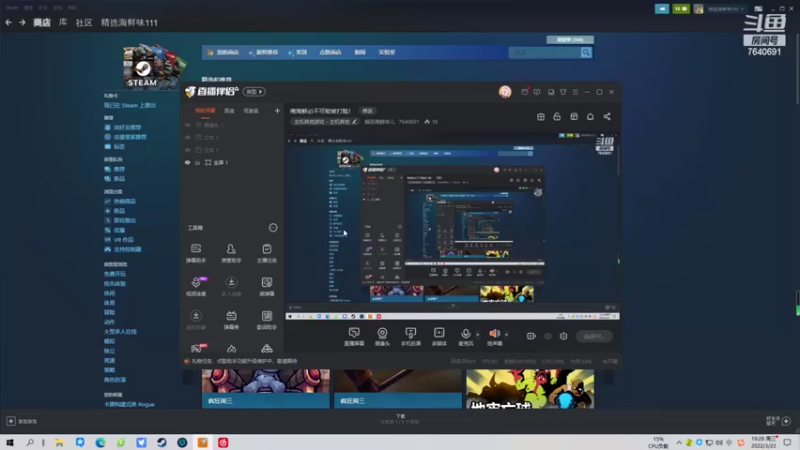This screenshot has width=800, height=450.
Task: Open the 弹幕助手 tool in the toolbox
Action: pyautogui.click(x=196, y=253)
